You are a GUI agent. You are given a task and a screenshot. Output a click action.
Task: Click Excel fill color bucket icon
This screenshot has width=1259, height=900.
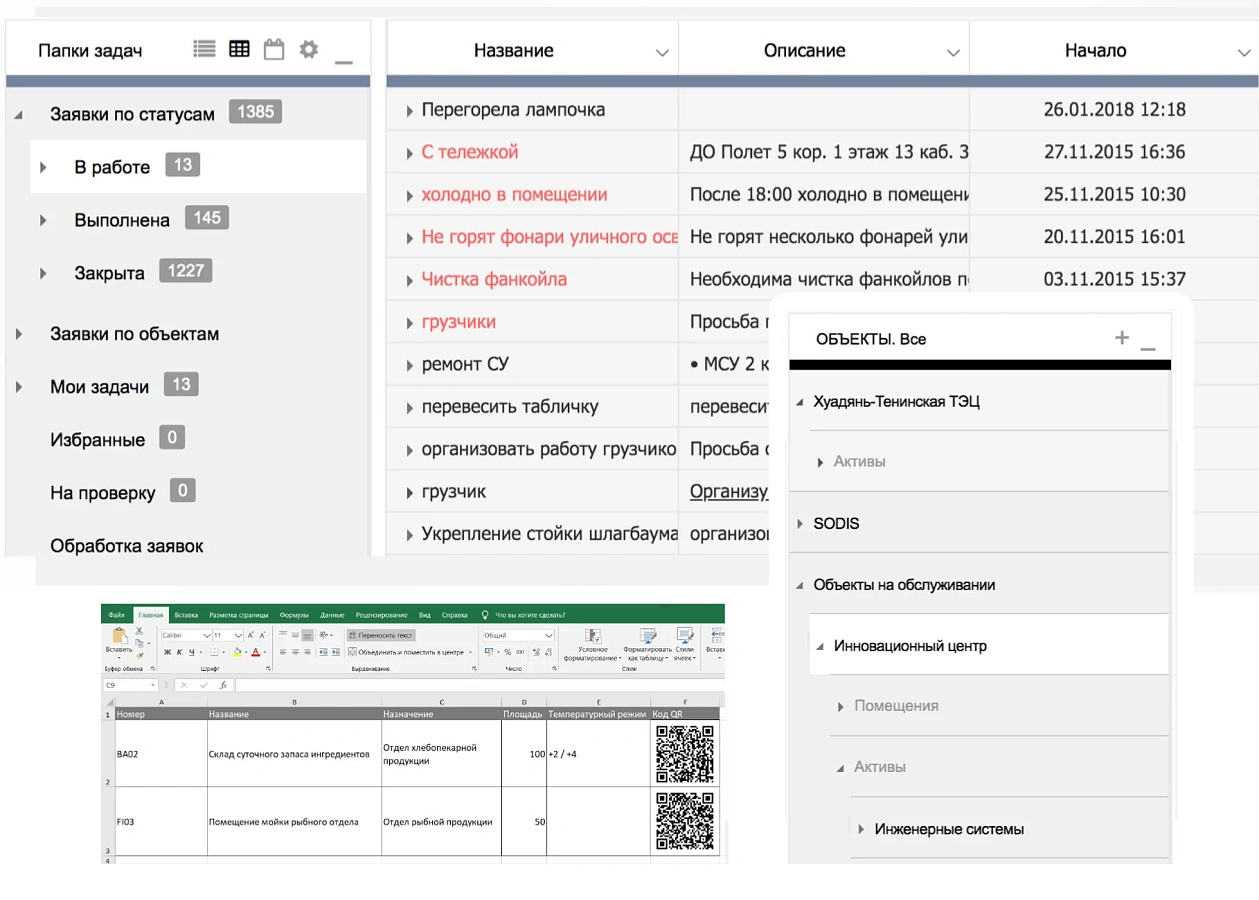coord(237,652)
